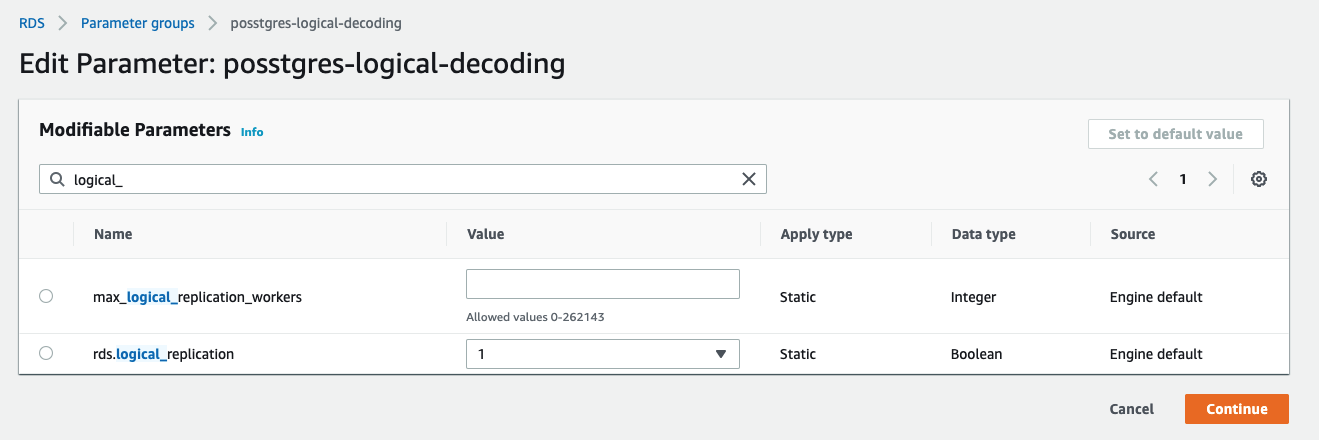Viewport: 1319px width, 440px height.
Task: Navigate to the Parameter groups breadcrumb
Action: 138,22
